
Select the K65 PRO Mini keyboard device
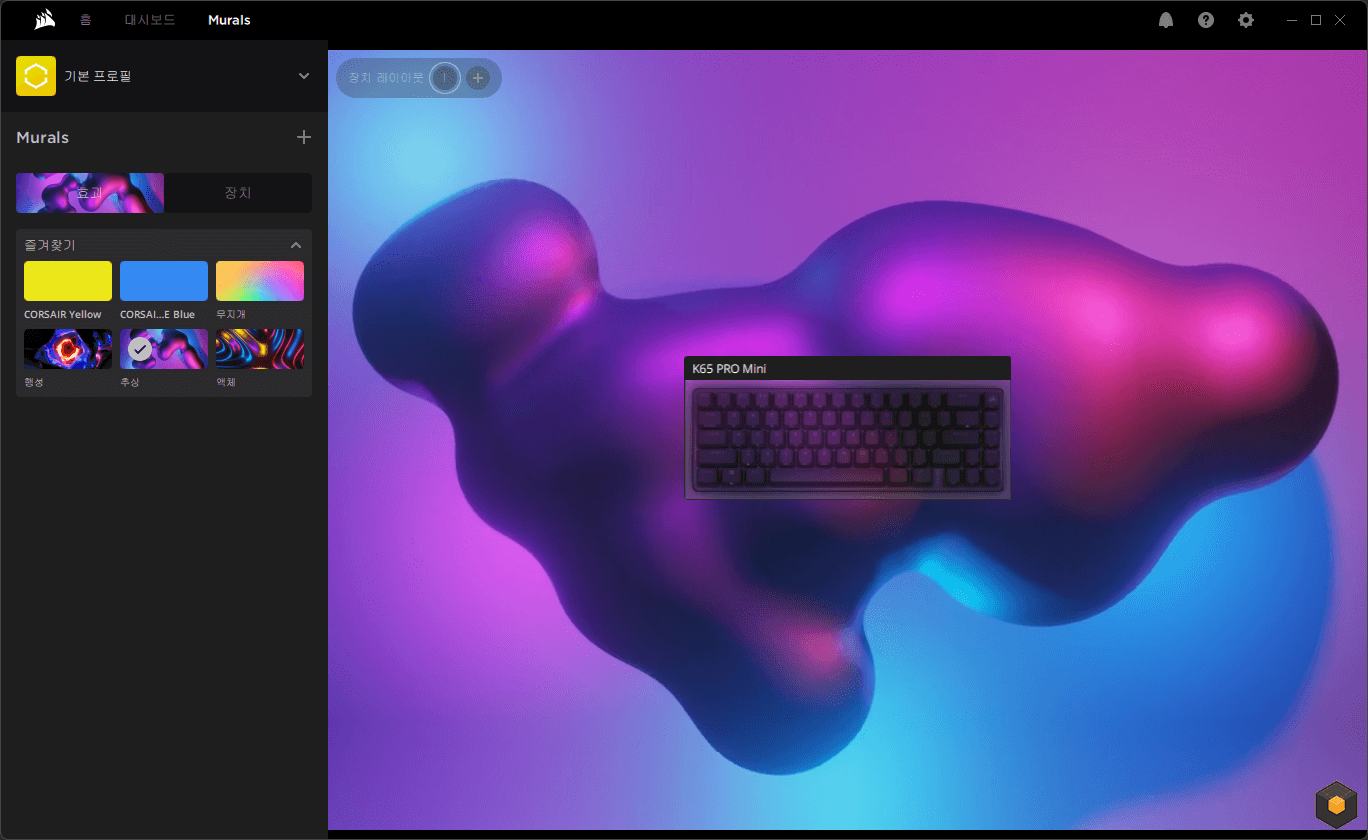(847, 428)
